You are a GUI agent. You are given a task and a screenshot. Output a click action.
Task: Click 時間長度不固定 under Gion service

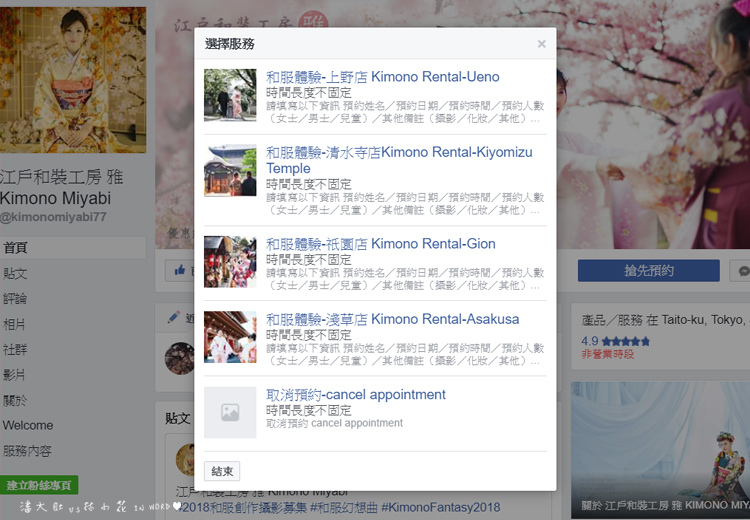[x=309, y=260]
